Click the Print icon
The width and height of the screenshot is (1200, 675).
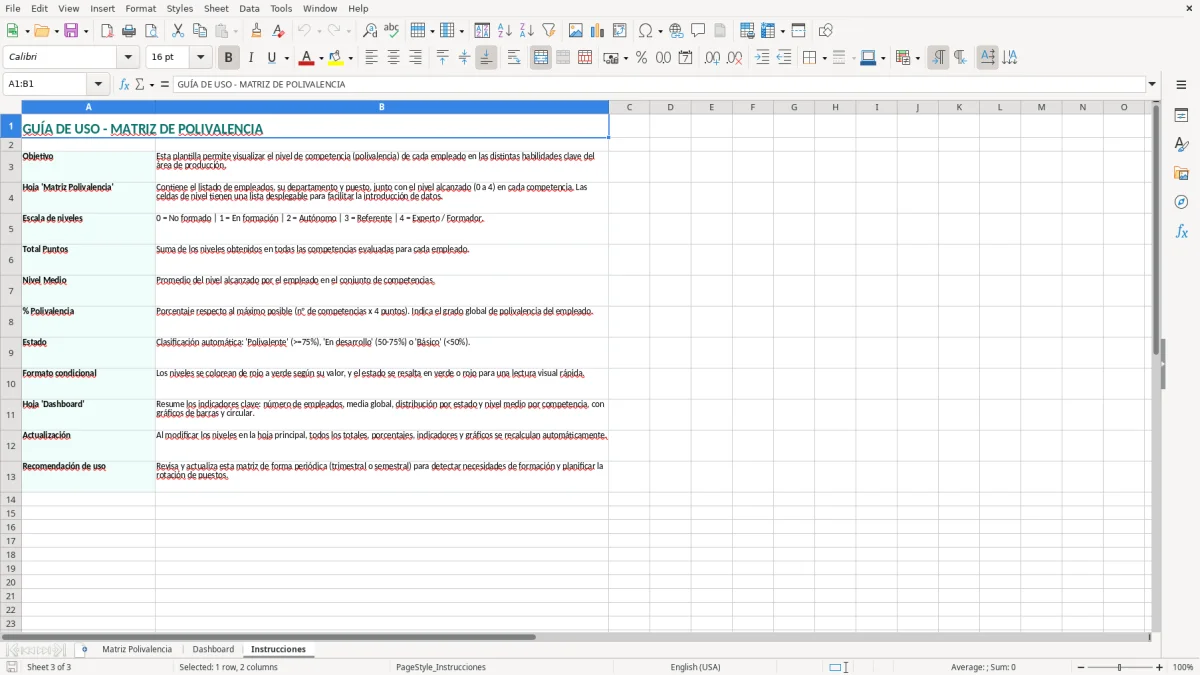tap(129, 31)
